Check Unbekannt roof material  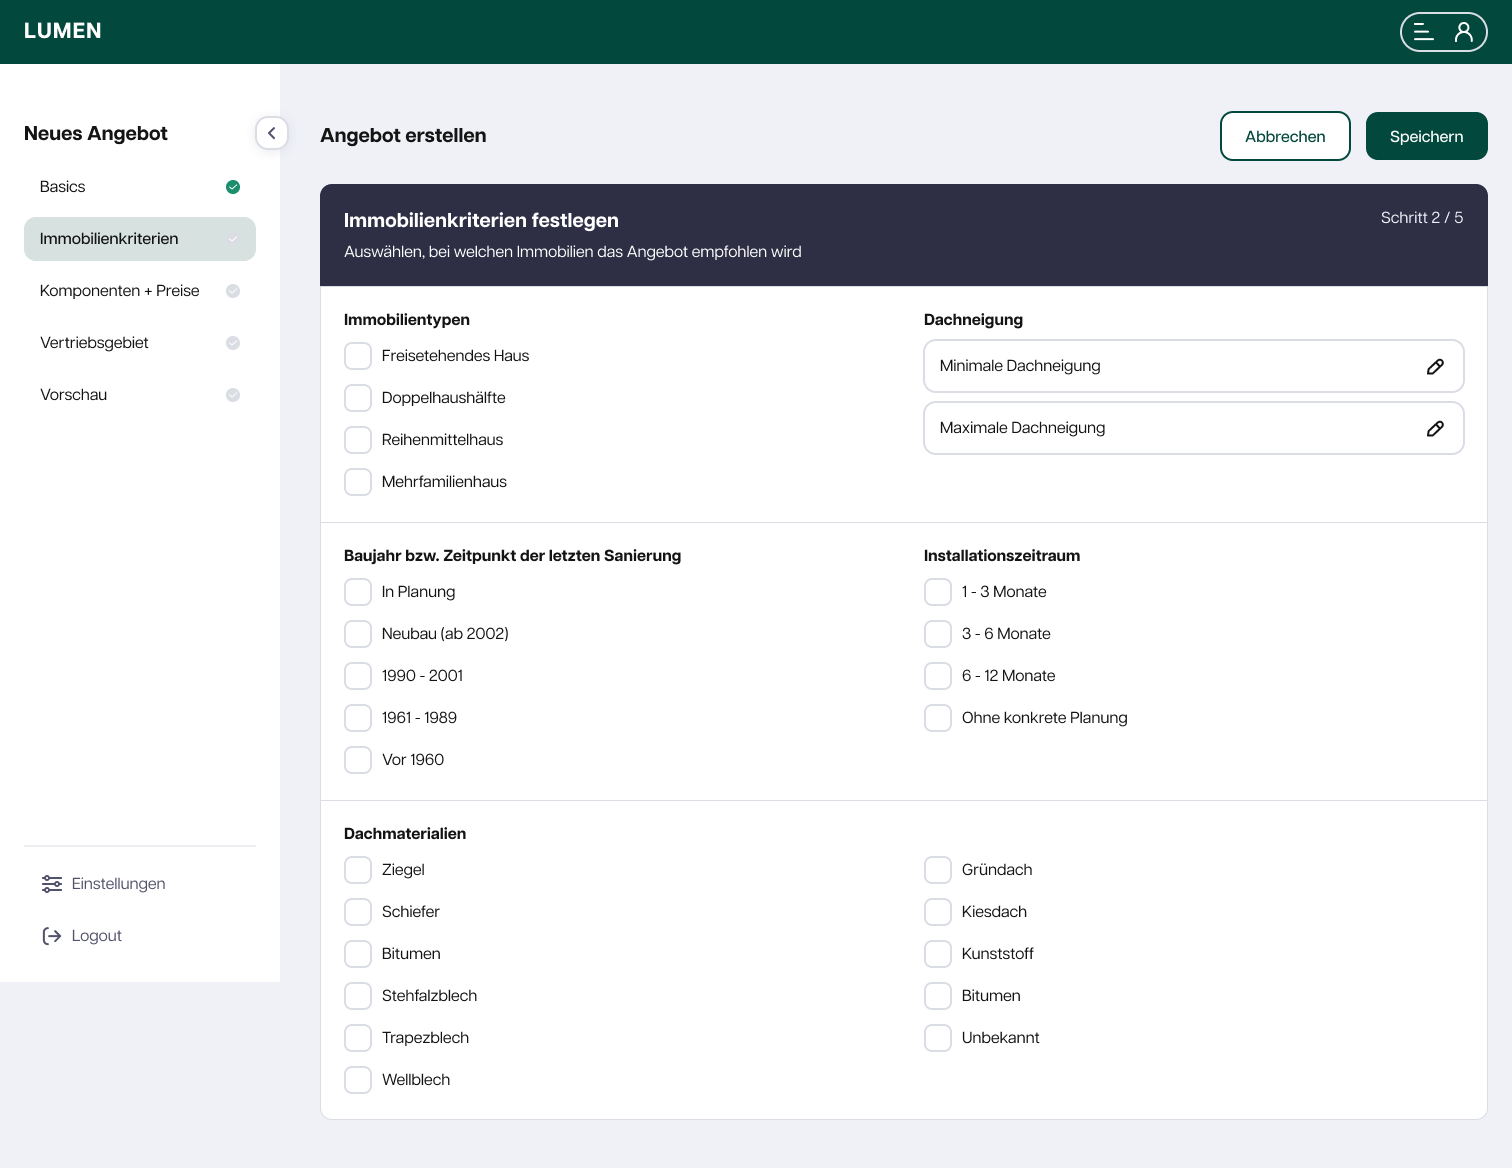tap(938, 1038)
